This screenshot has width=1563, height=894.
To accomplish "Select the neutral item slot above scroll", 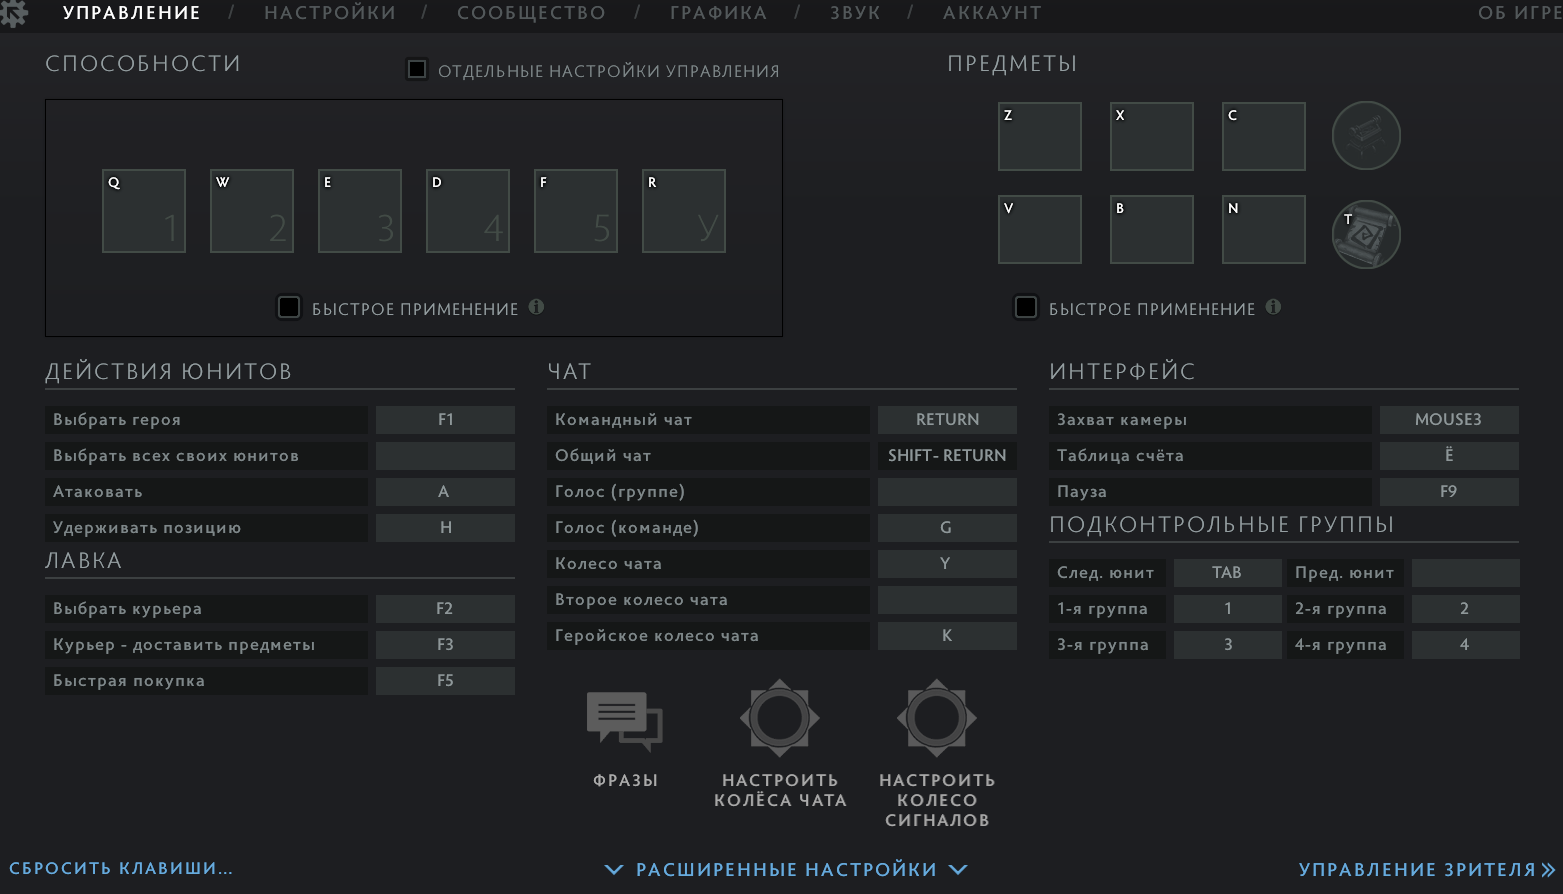I will tap(1366, 135).
